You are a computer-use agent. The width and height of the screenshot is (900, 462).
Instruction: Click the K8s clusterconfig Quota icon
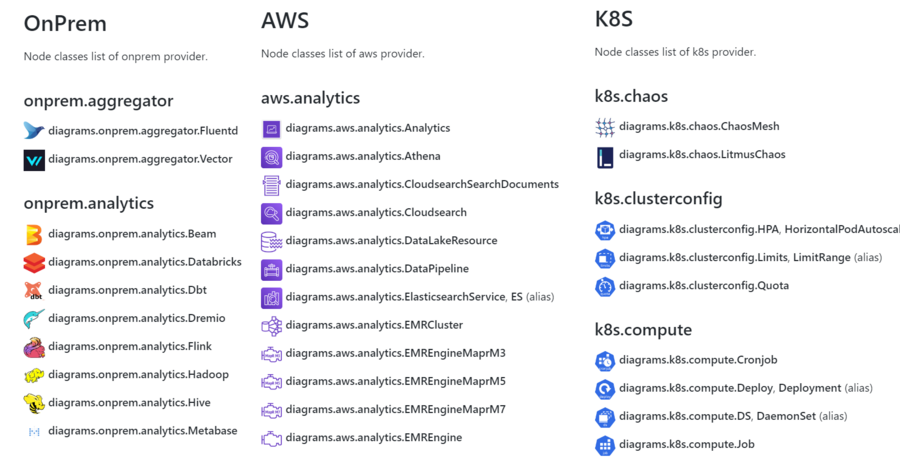[x=605, y=286]
